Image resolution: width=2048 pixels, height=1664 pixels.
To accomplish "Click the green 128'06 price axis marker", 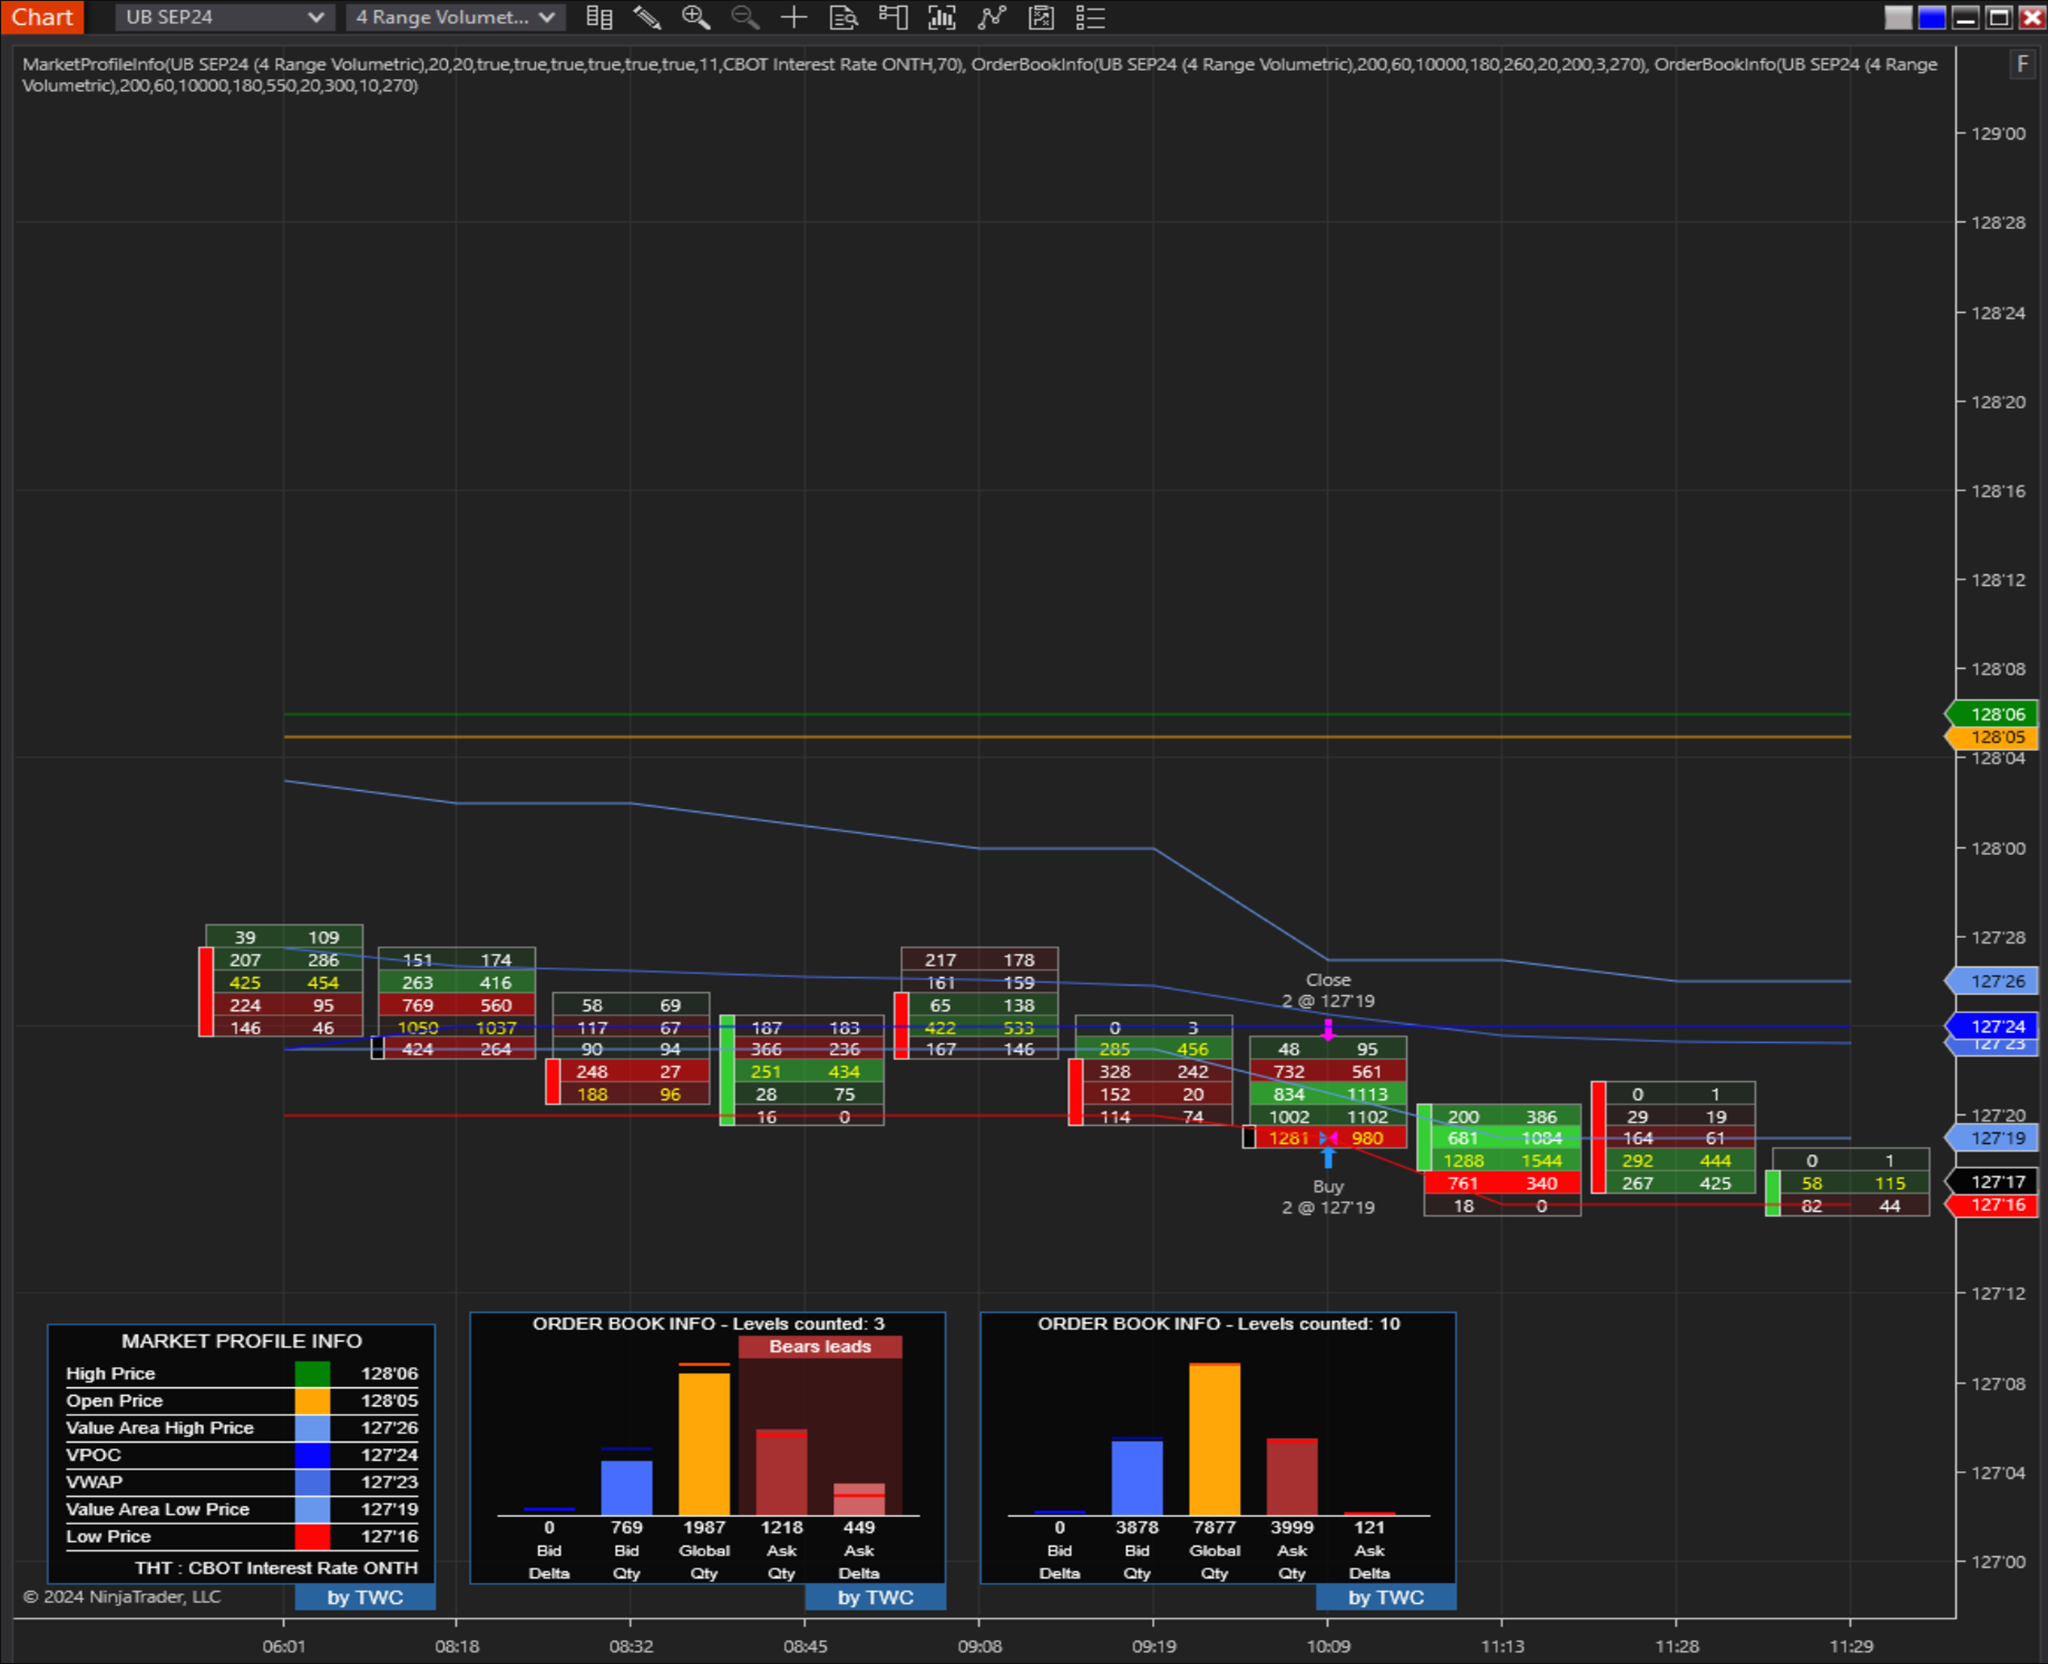I will click(x=1991, y=714).
